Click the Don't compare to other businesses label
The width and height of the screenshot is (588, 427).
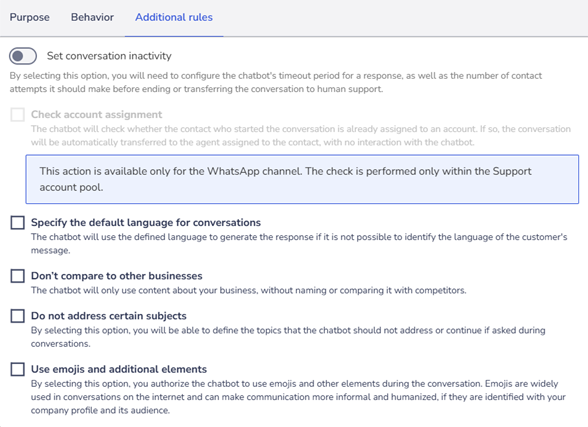coord(117,276)
